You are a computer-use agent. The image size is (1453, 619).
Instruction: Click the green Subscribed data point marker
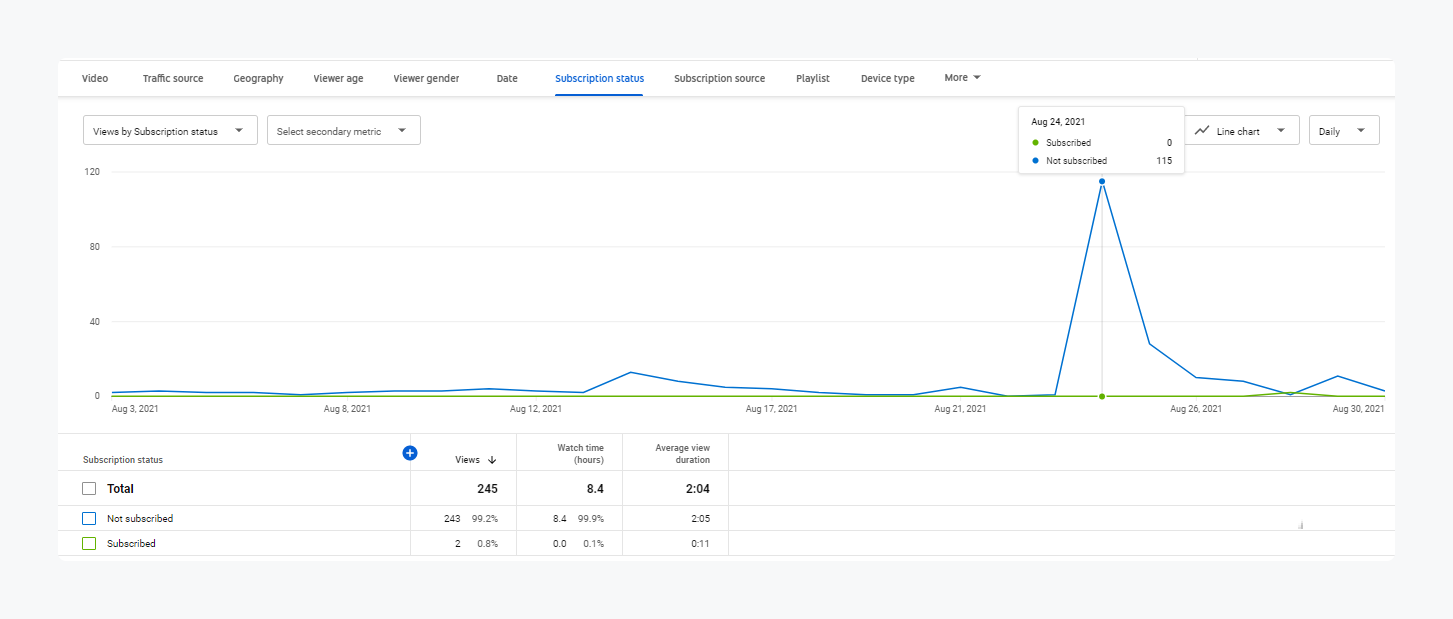[1102, 397]
